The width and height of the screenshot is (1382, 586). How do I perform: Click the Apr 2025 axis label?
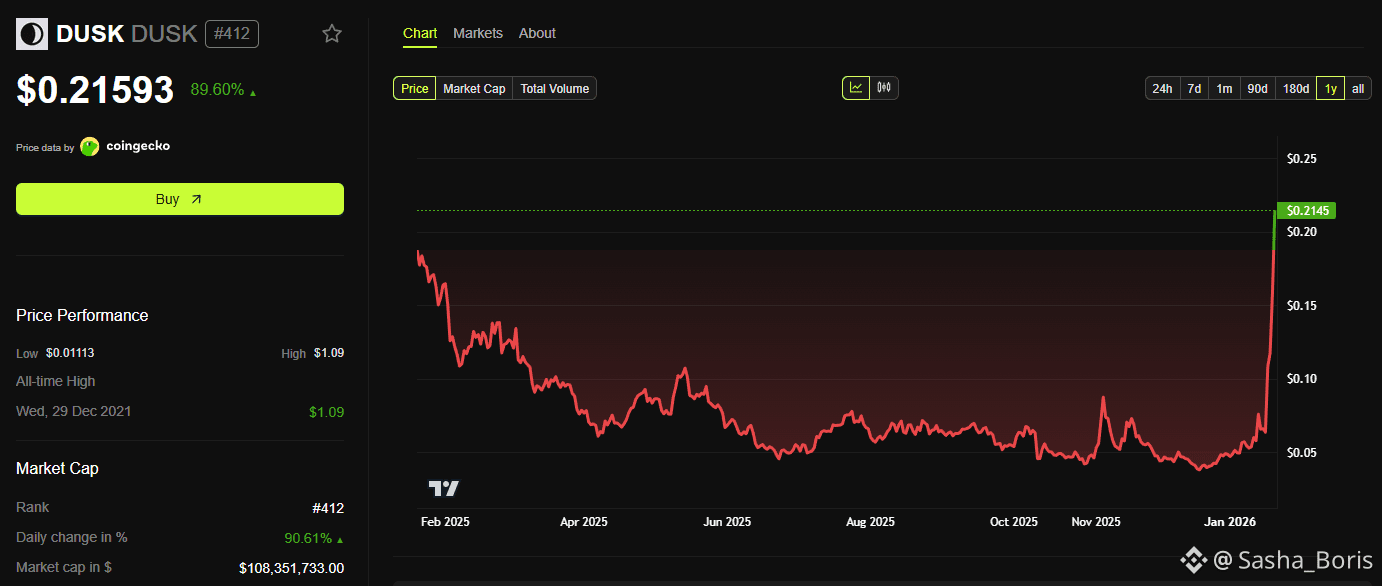(583, 522)
